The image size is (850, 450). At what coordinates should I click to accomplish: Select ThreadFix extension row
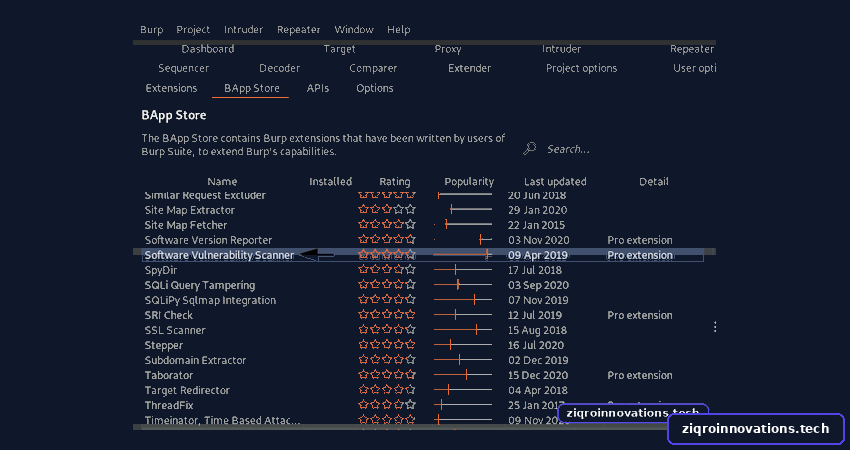pos(423,405)
